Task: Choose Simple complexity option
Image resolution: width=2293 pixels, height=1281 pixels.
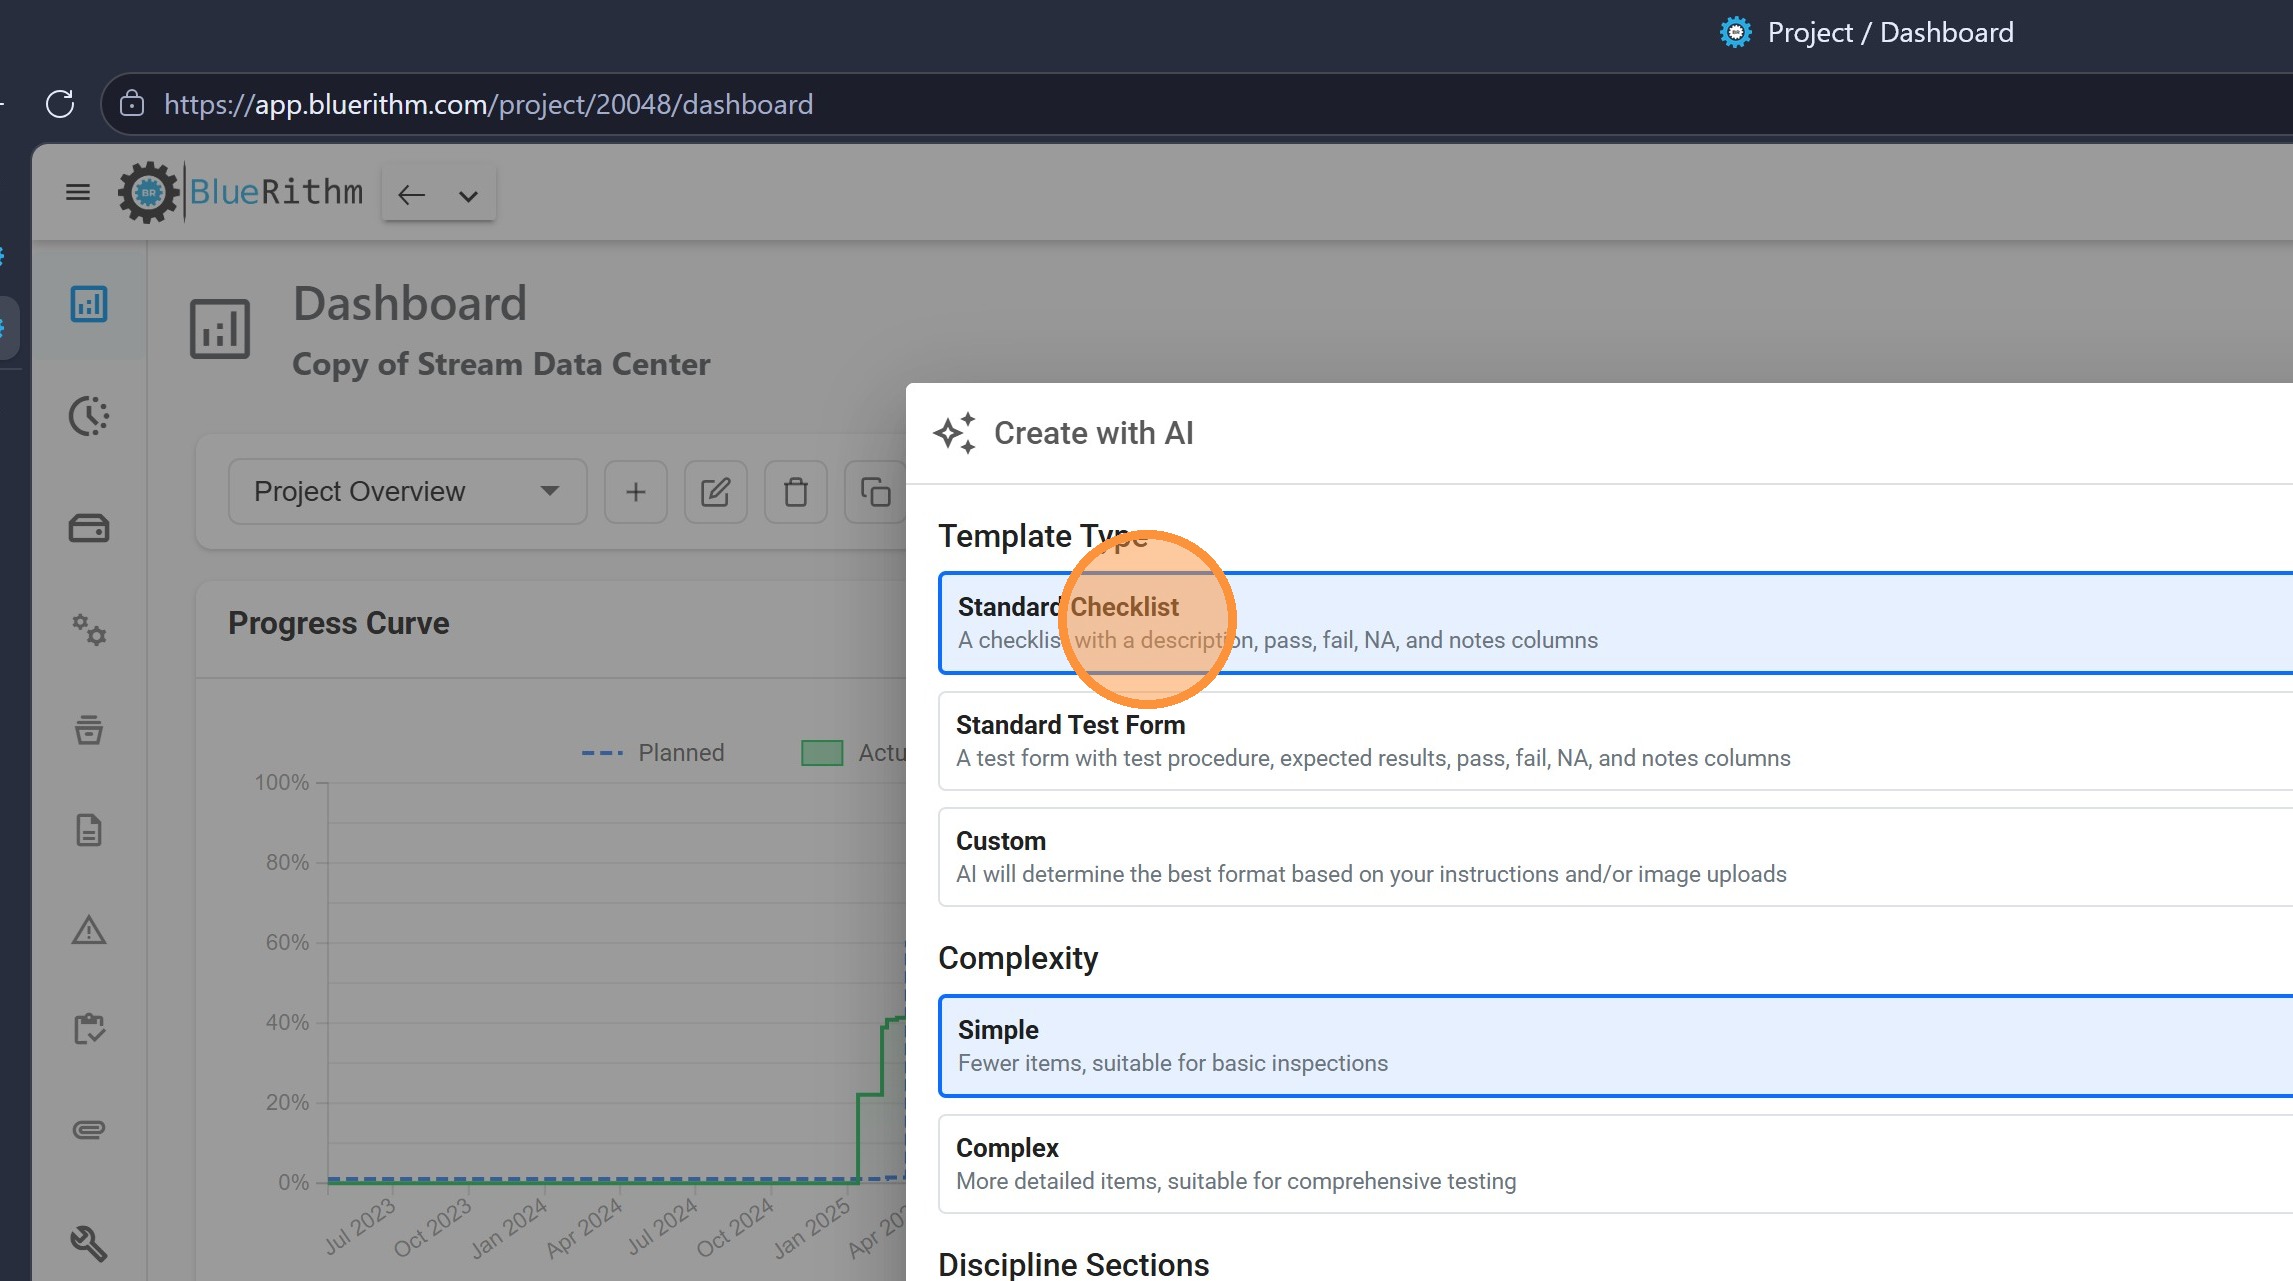Action: coord(1615,1046)
